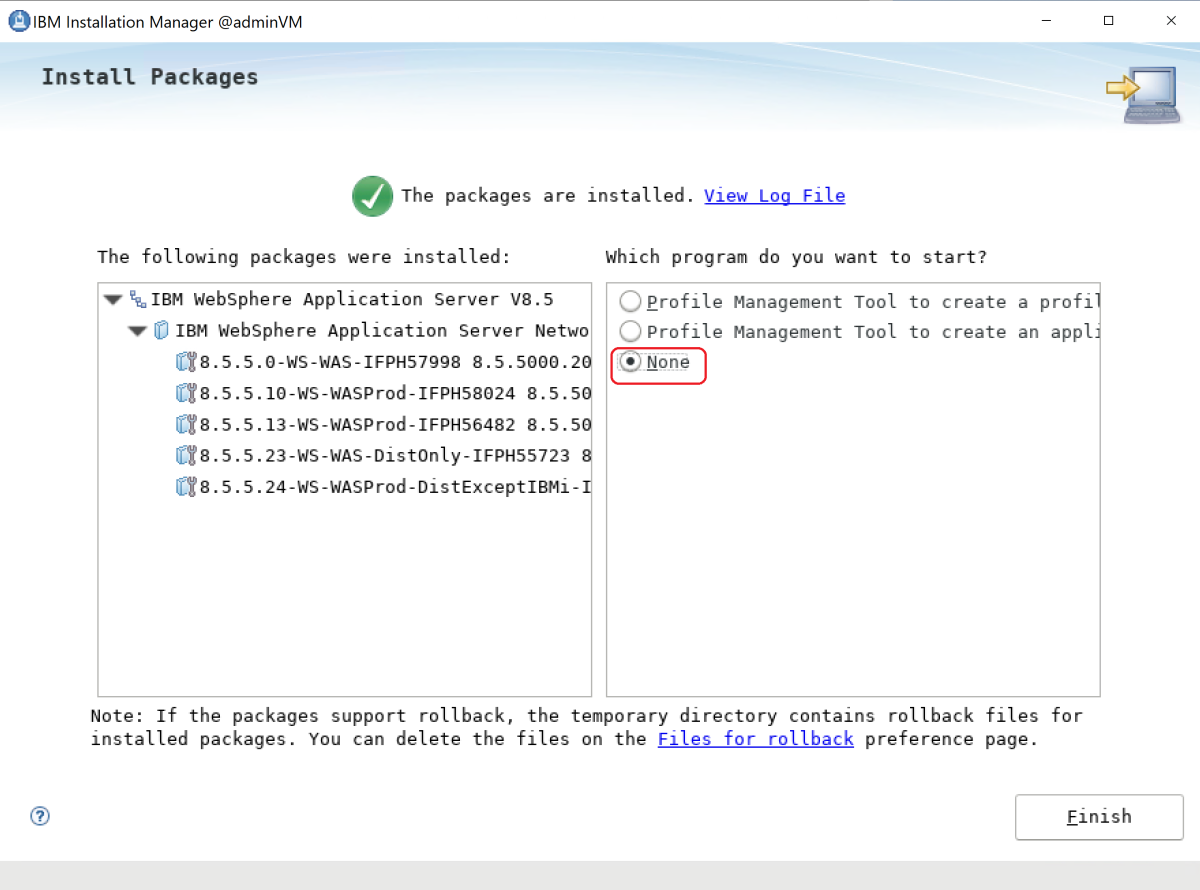
Task: Click the package icon beside 8.5.5.10-WS-WASProd-IFPH58024
Action: (186, 393)
